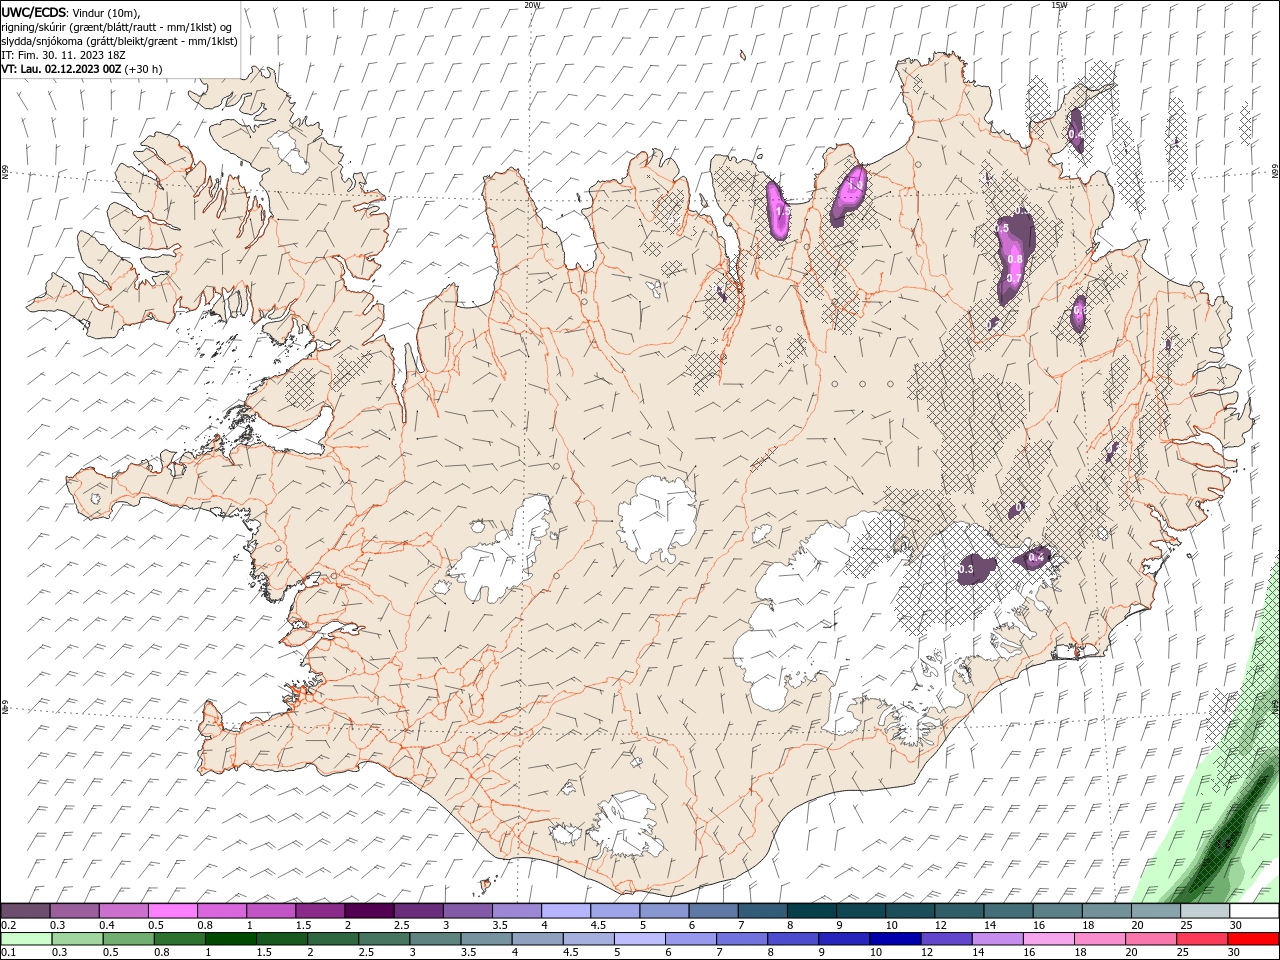Click the '15W' longitude label

(1059, 5)
